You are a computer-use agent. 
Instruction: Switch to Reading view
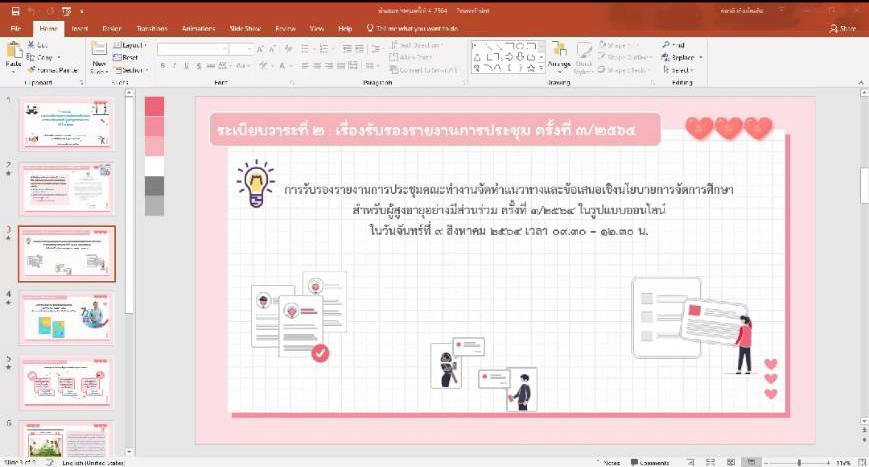click(x=731, y=463)
